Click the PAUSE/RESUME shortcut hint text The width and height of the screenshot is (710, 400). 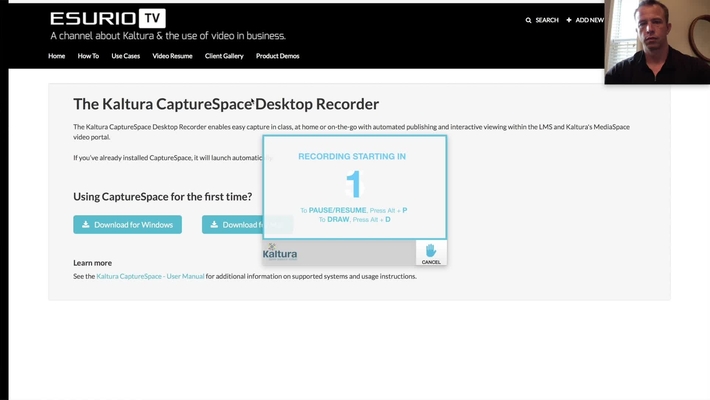[354, 210]
